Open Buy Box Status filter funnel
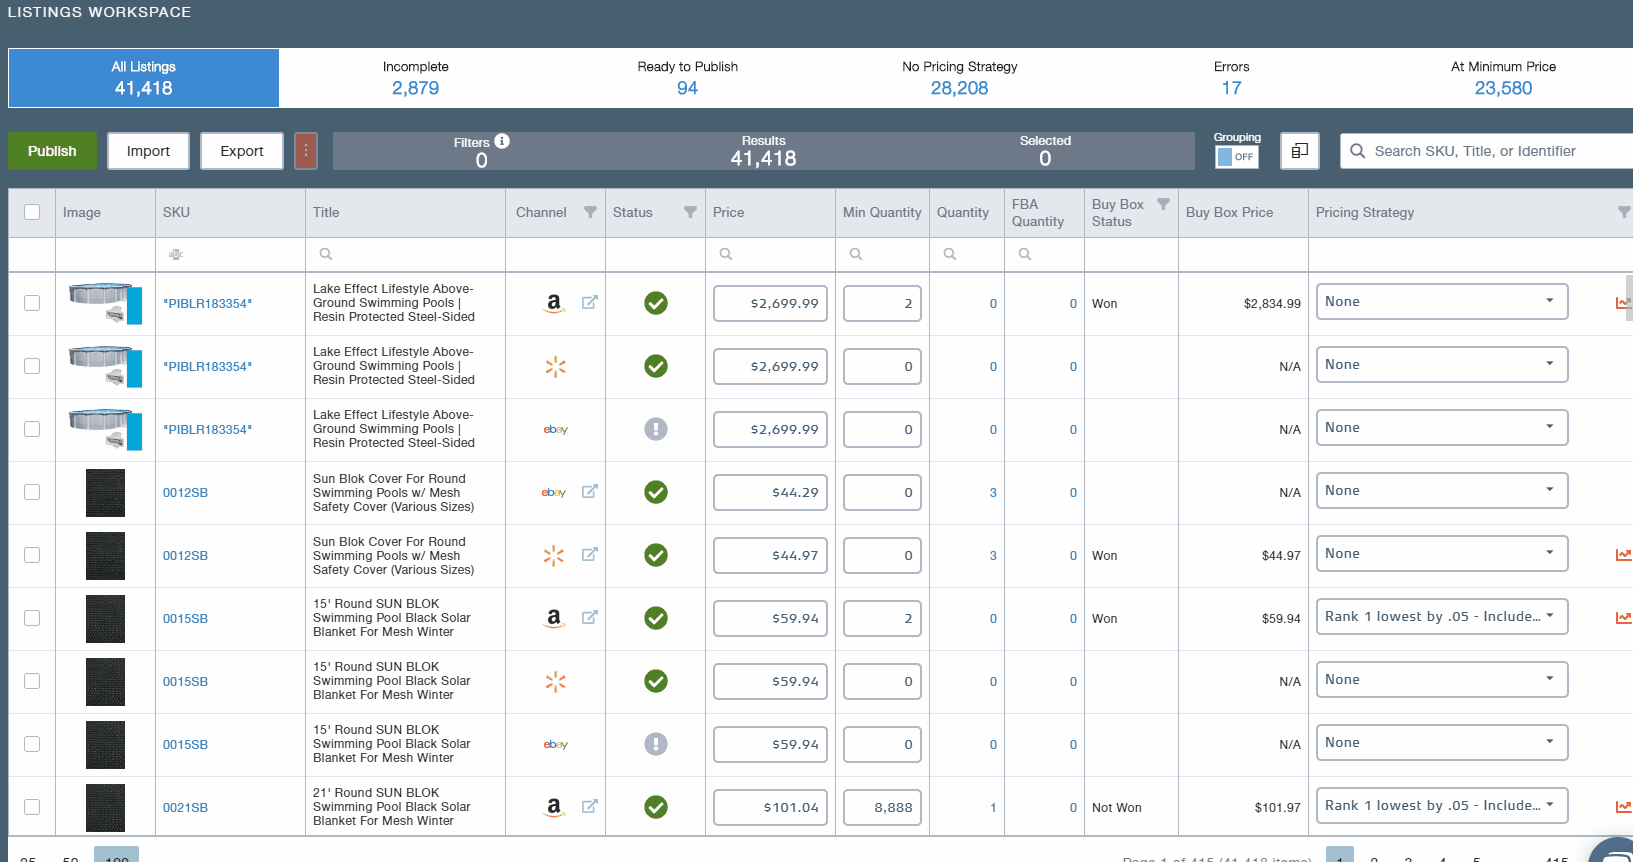Image resolution: width=1633 pixels, height=862 pixels. click(1163, 204)
